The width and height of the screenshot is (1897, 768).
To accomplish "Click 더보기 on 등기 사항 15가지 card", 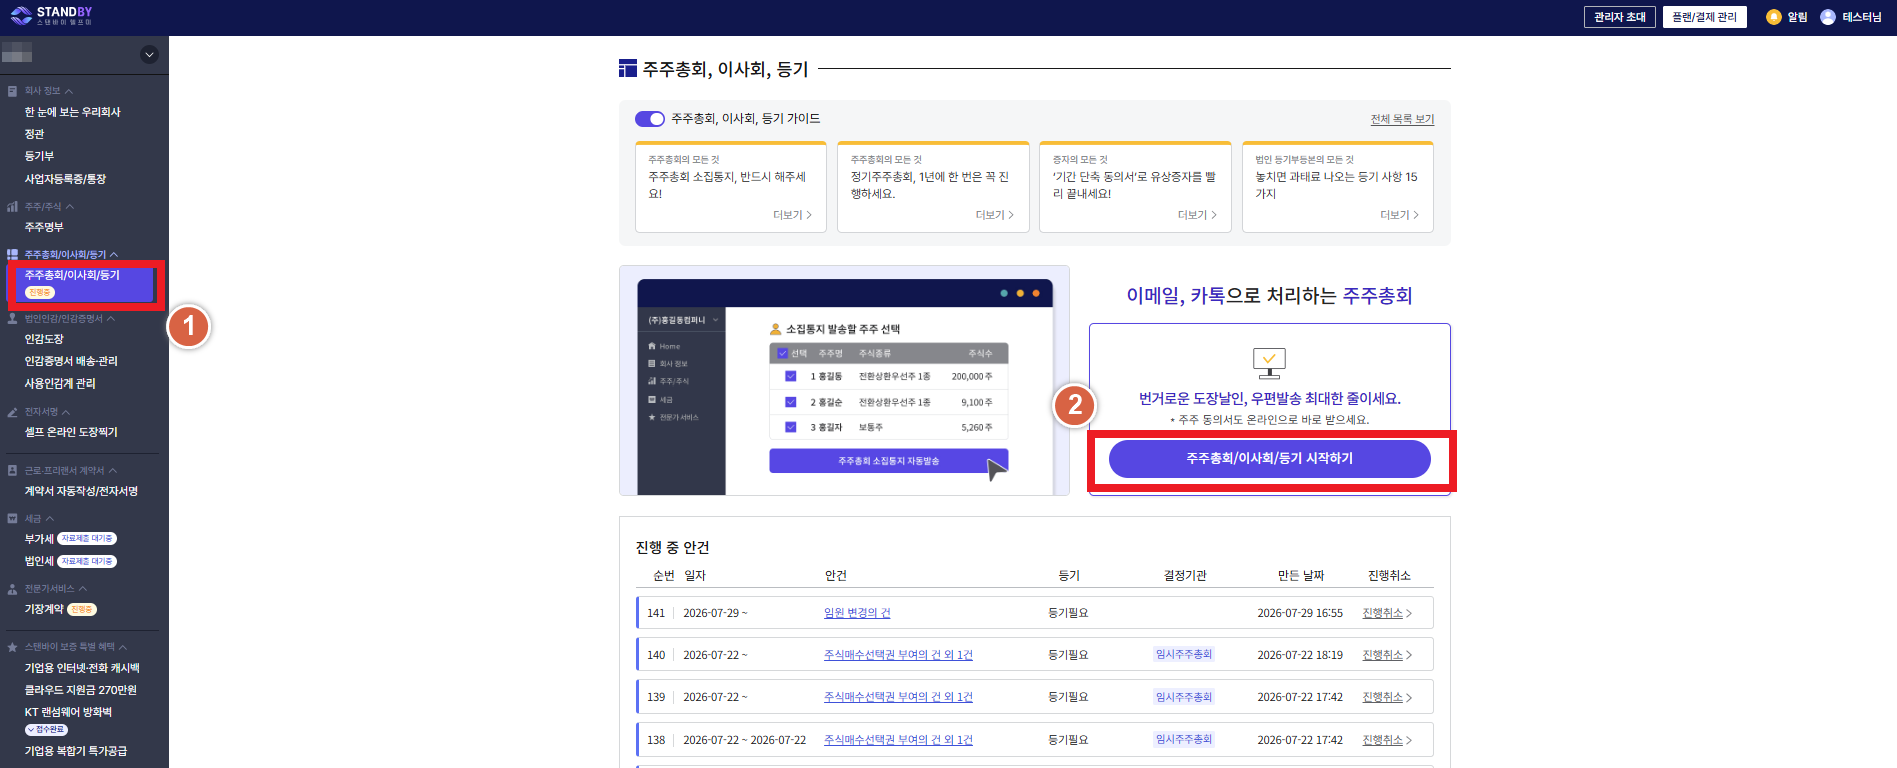I will click(1399, 215).
